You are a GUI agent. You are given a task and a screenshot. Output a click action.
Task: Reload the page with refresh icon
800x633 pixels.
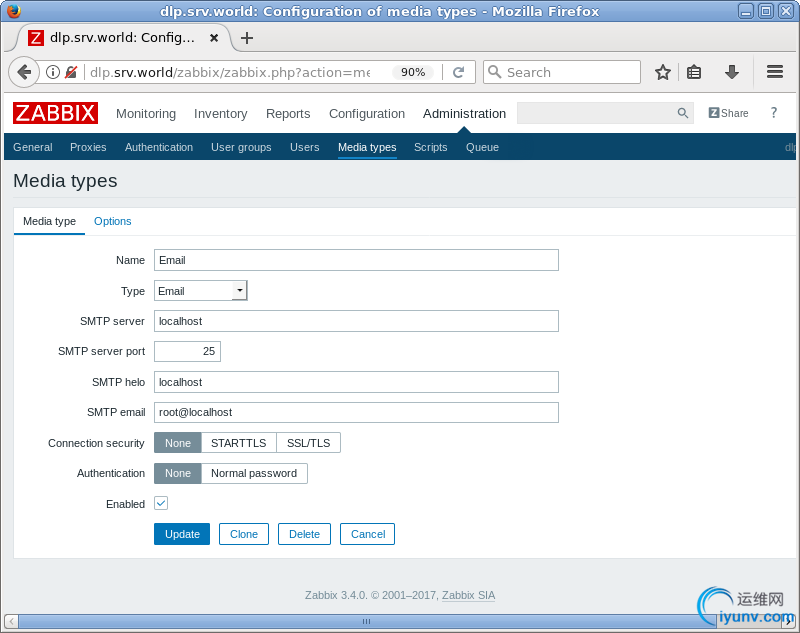459,72
